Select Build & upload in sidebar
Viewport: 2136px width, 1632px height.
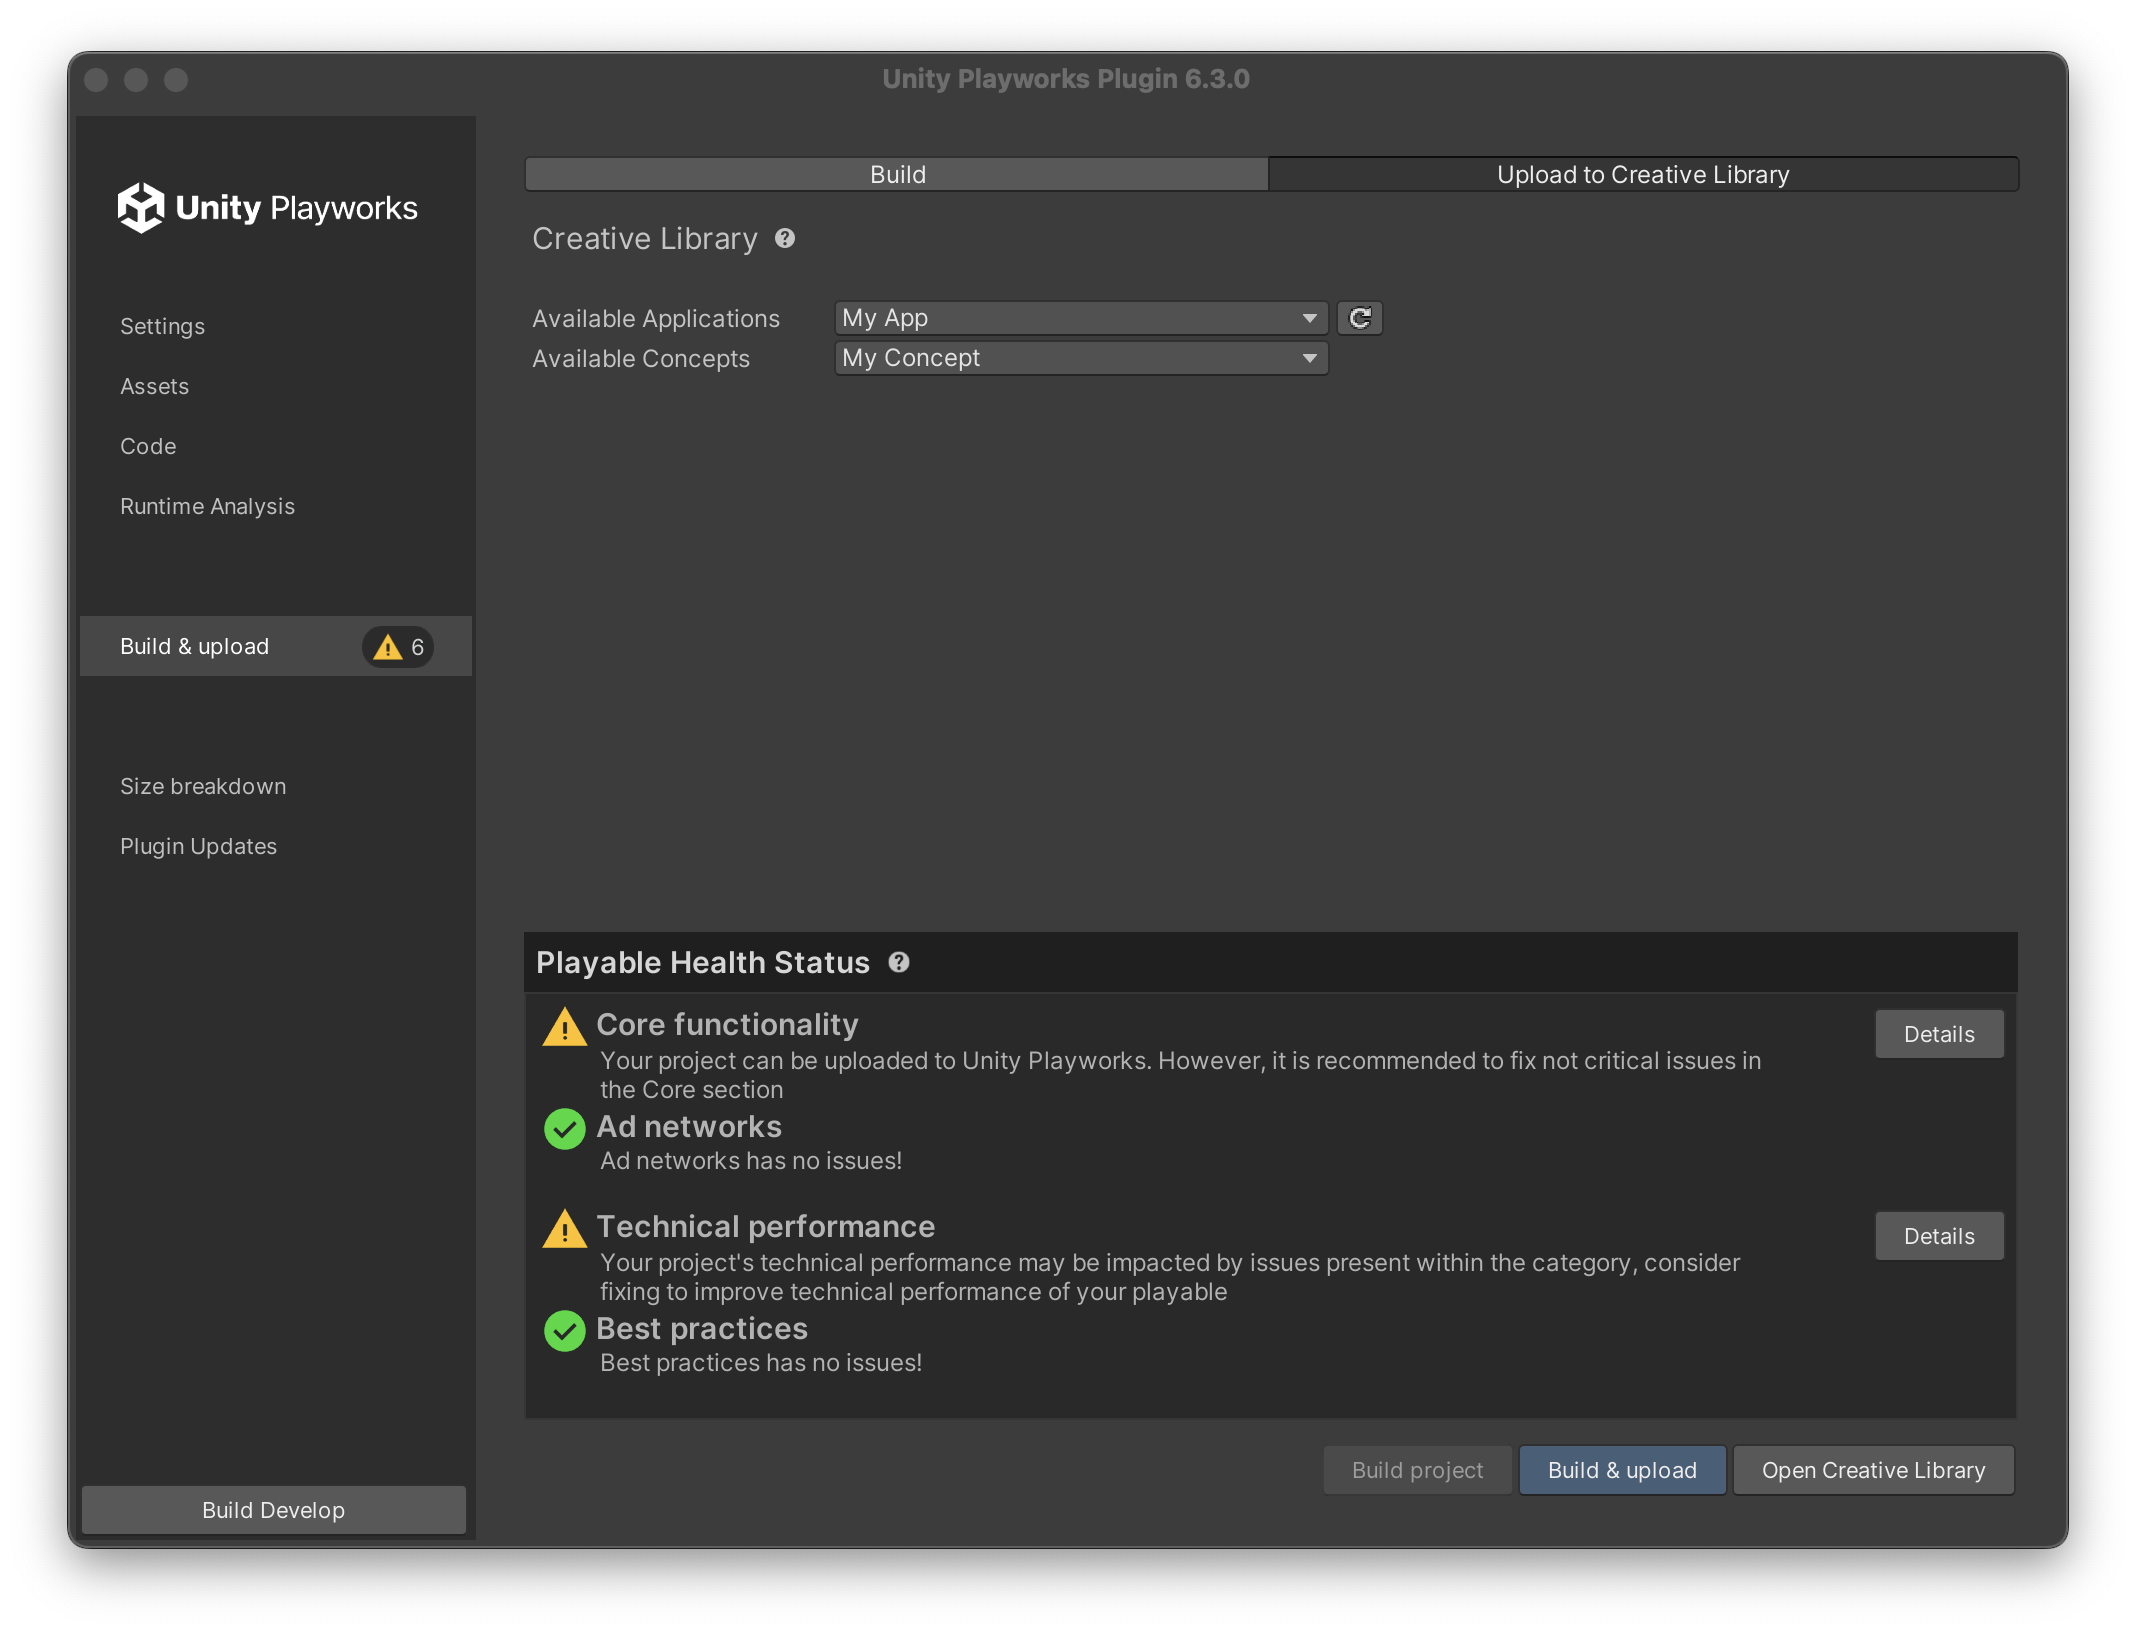point(276,646)
